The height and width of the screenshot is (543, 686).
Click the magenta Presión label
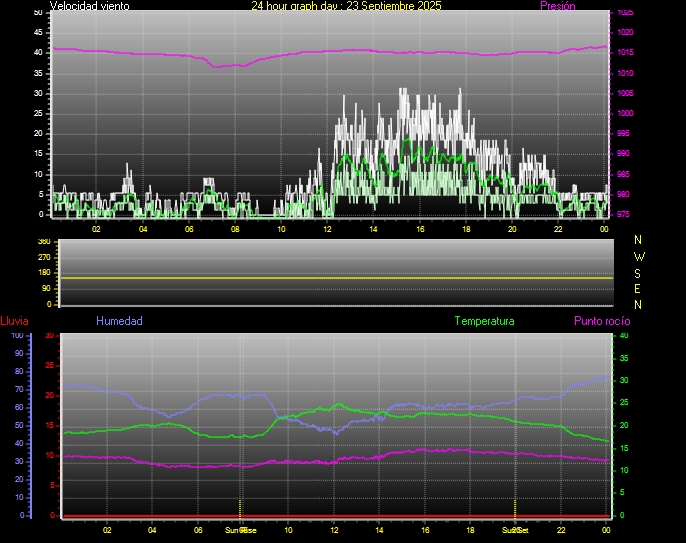(557, 6)
